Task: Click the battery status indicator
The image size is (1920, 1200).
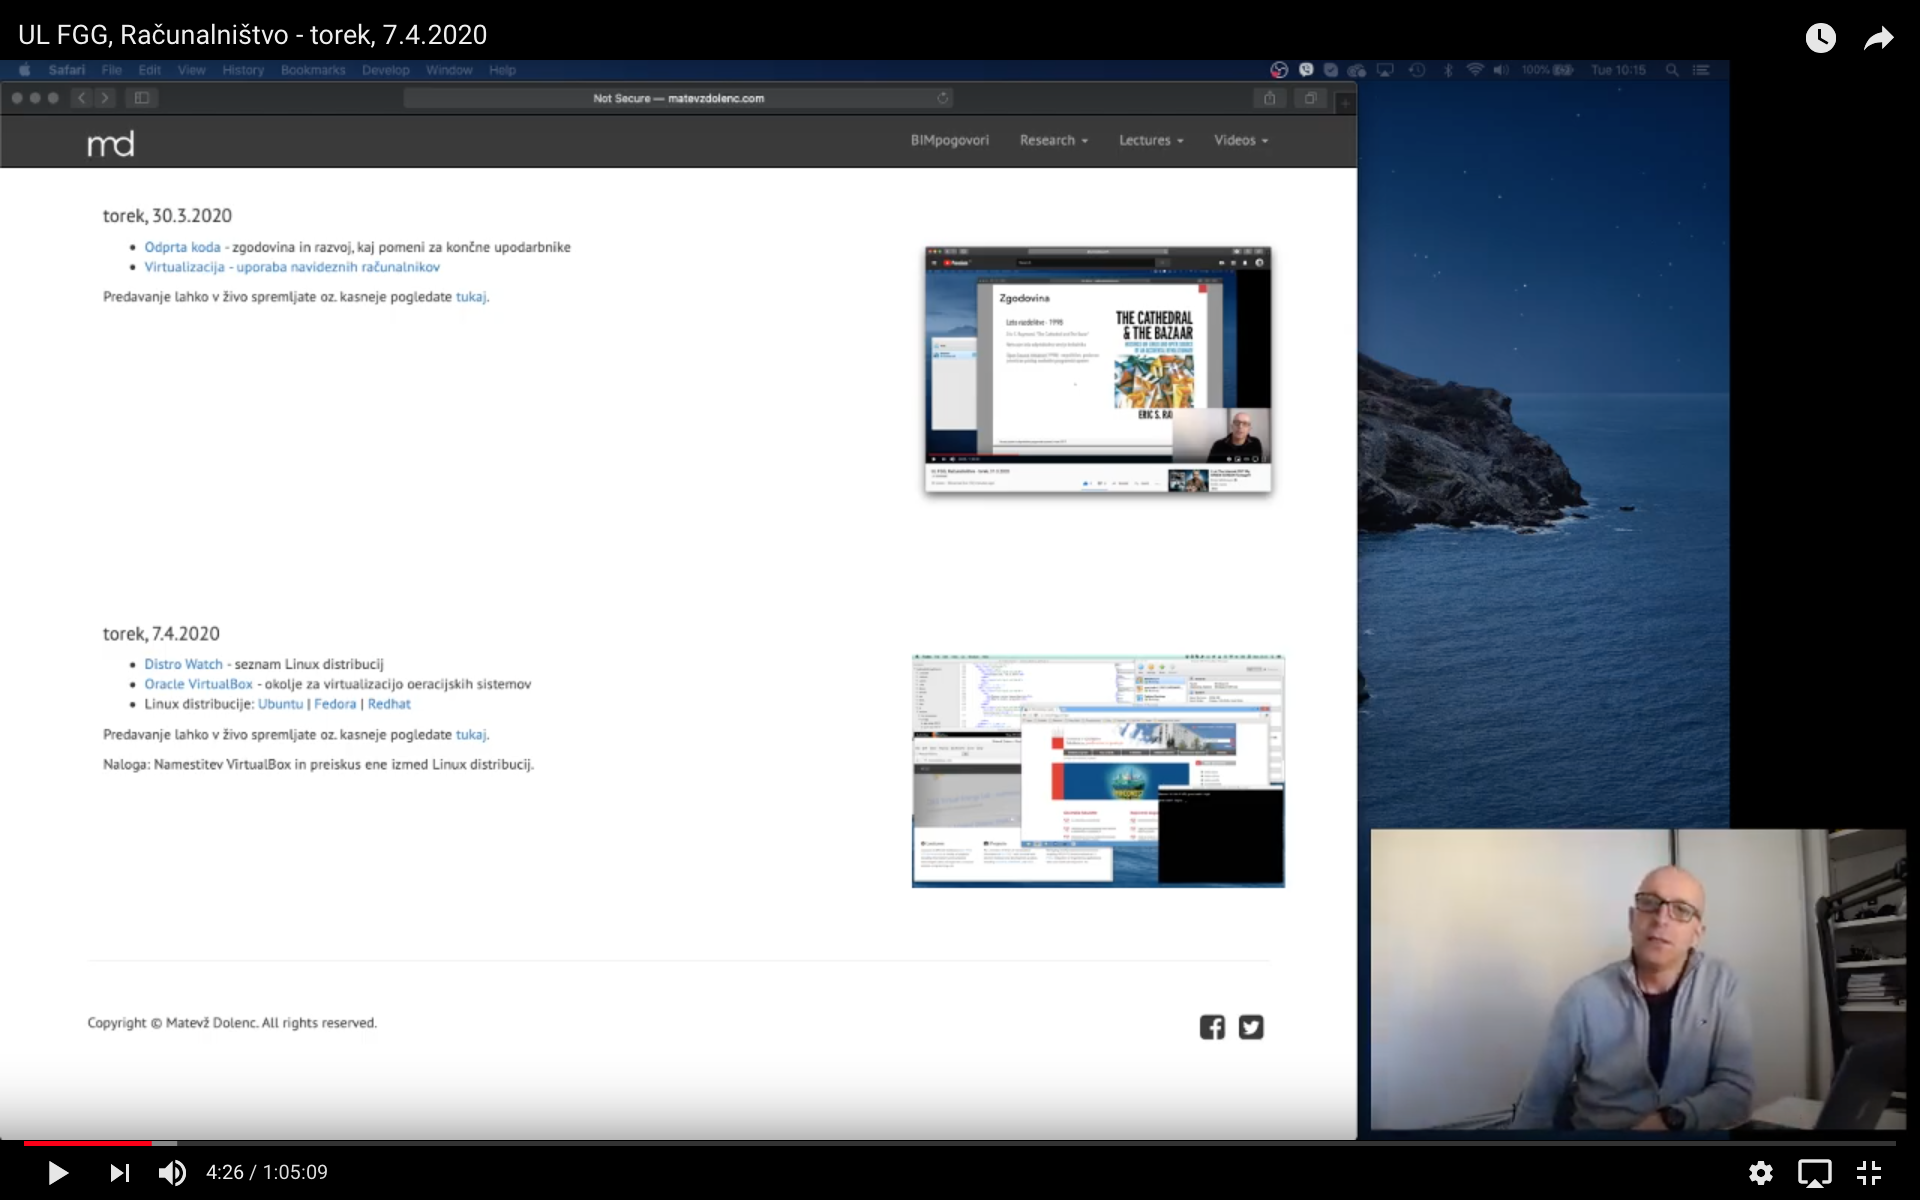Action: pyautogui.click(x=1548, y=70)
